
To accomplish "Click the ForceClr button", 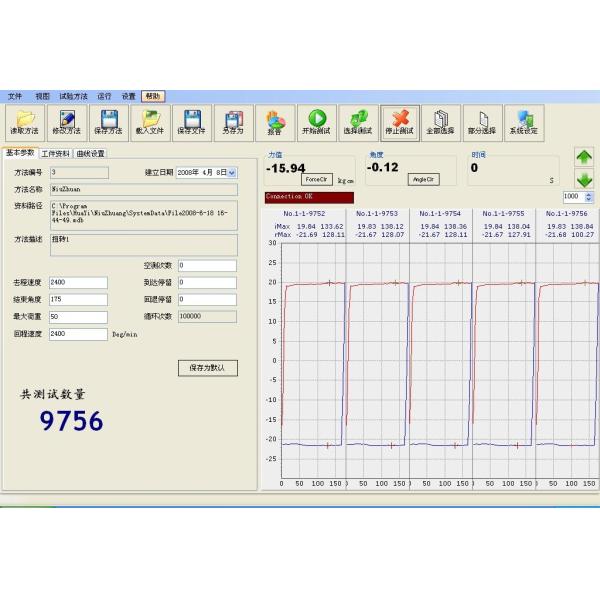I will (316, 179).
